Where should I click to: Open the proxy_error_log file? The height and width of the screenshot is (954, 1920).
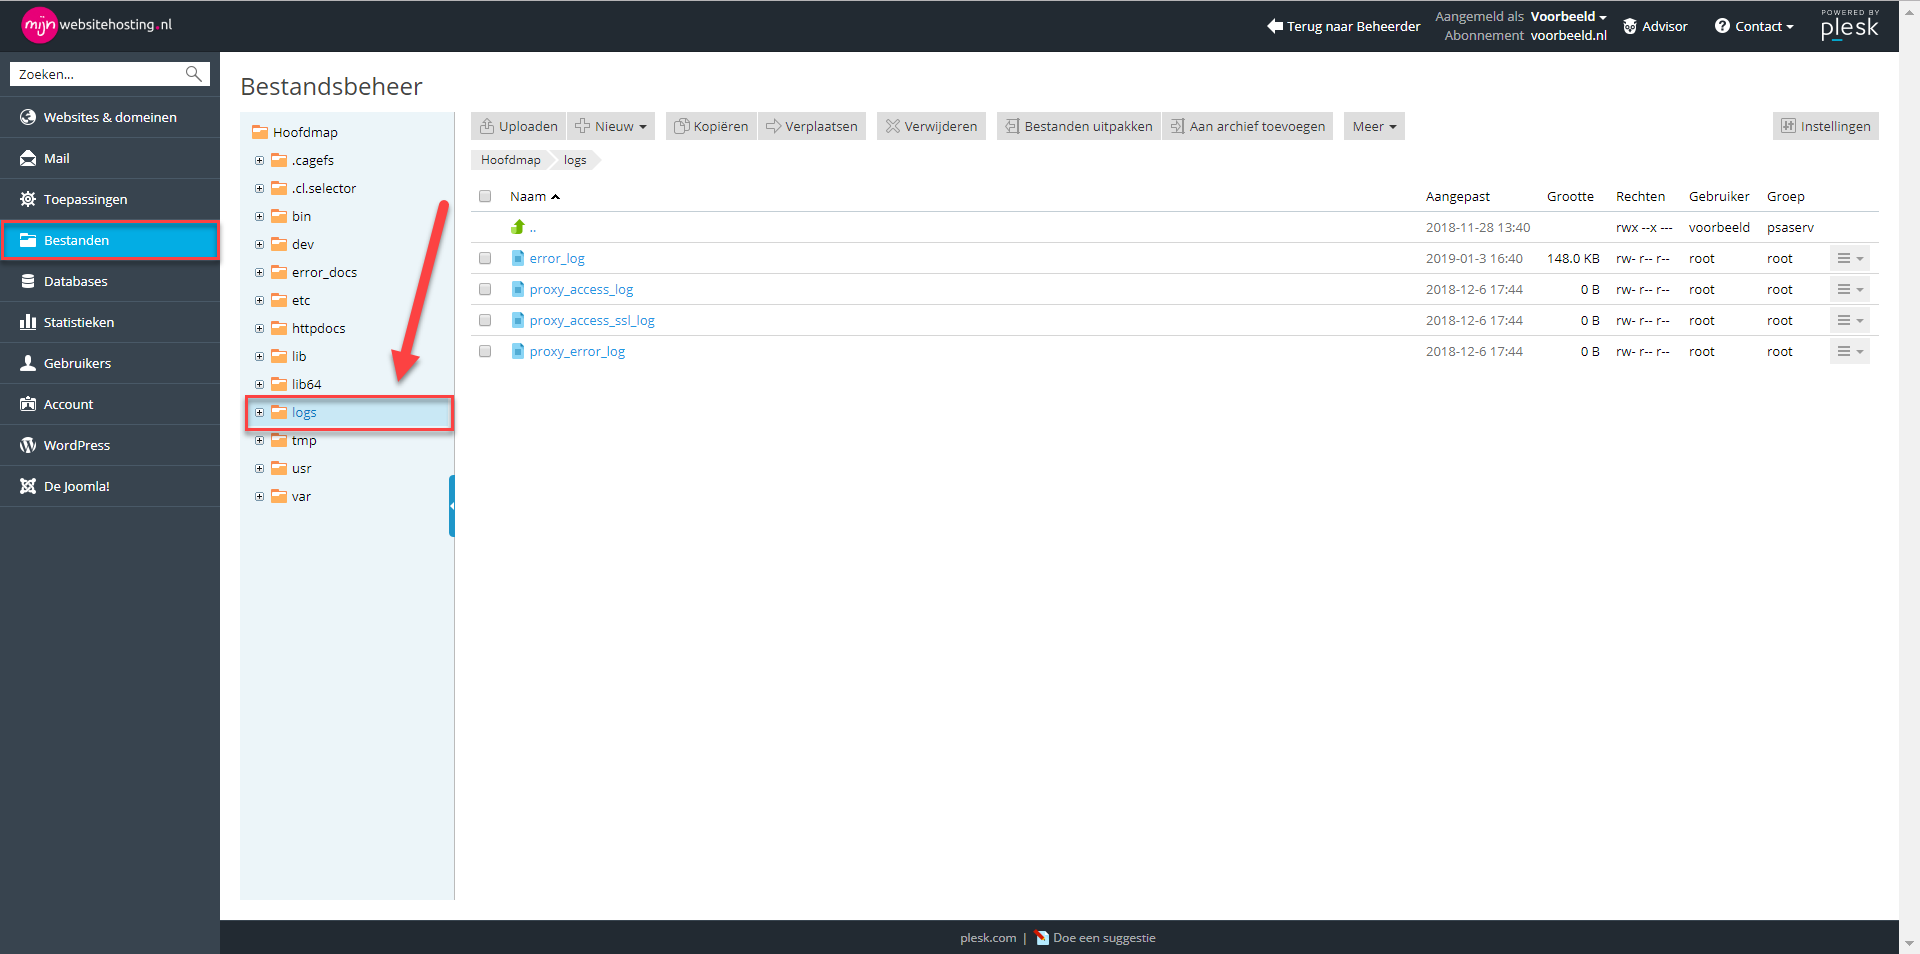click(577, 351)
